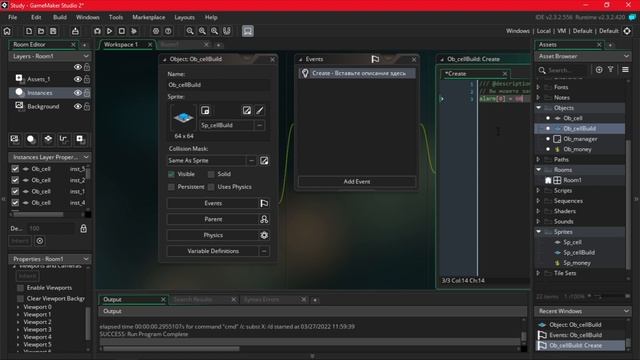Open the Layouts menu
Viewport: 640px width, 360px height.
pyautogui.click(x=184, y=17)
